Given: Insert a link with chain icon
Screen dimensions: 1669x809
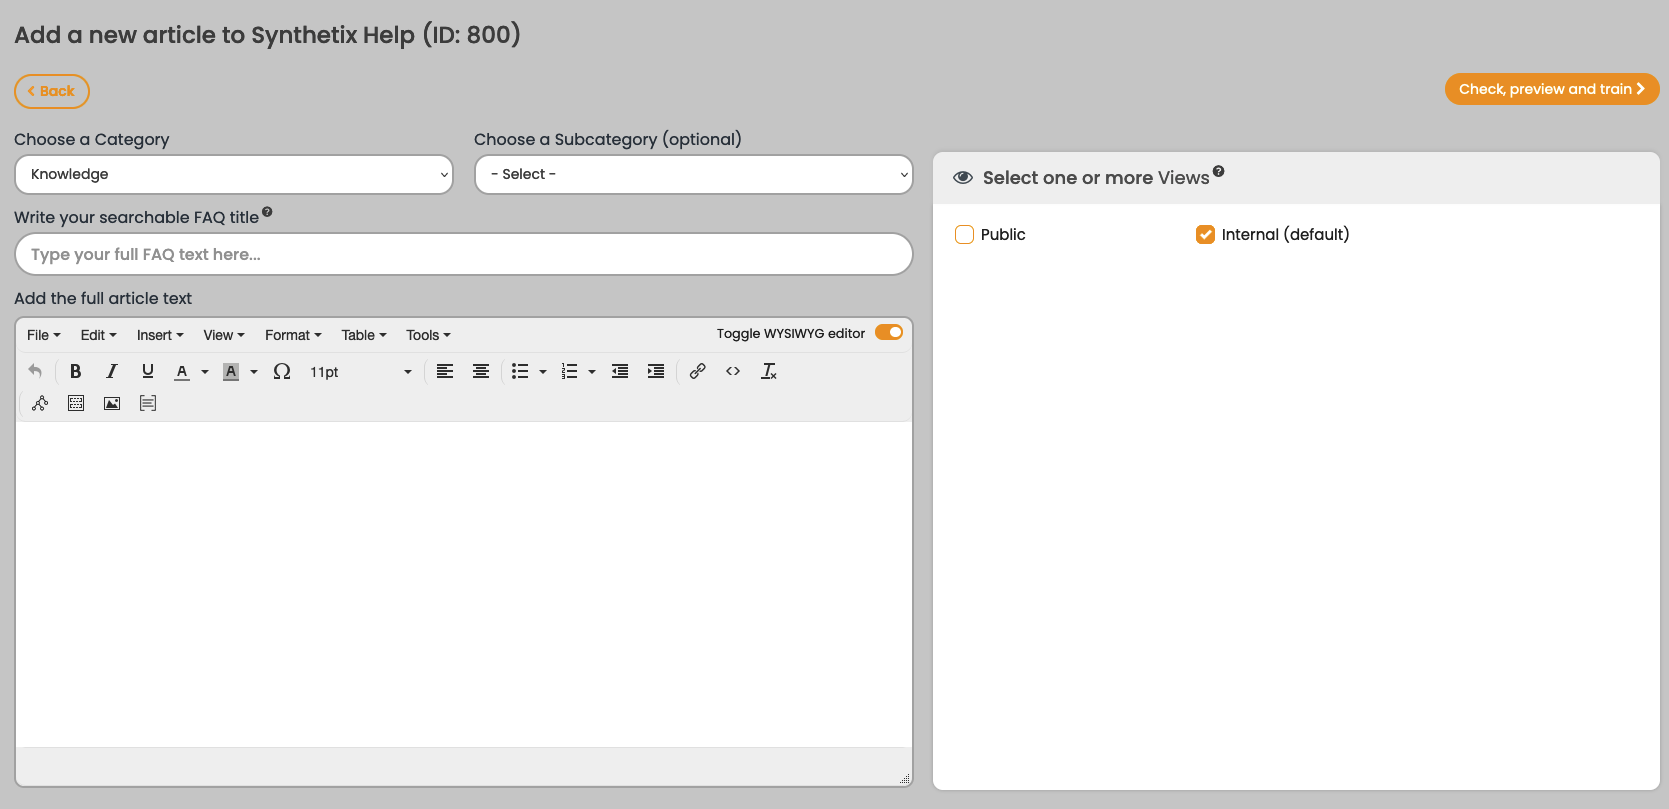Looking at the screenshot, I should click(698, 371).
